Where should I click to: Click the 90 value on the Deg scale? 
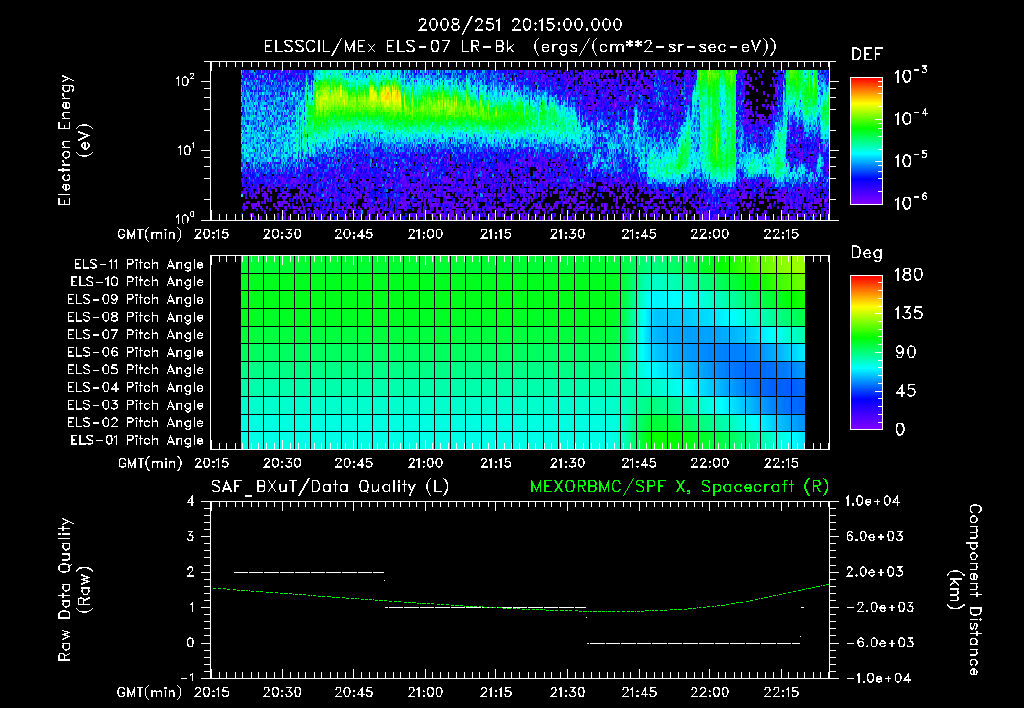coord(906,352)
